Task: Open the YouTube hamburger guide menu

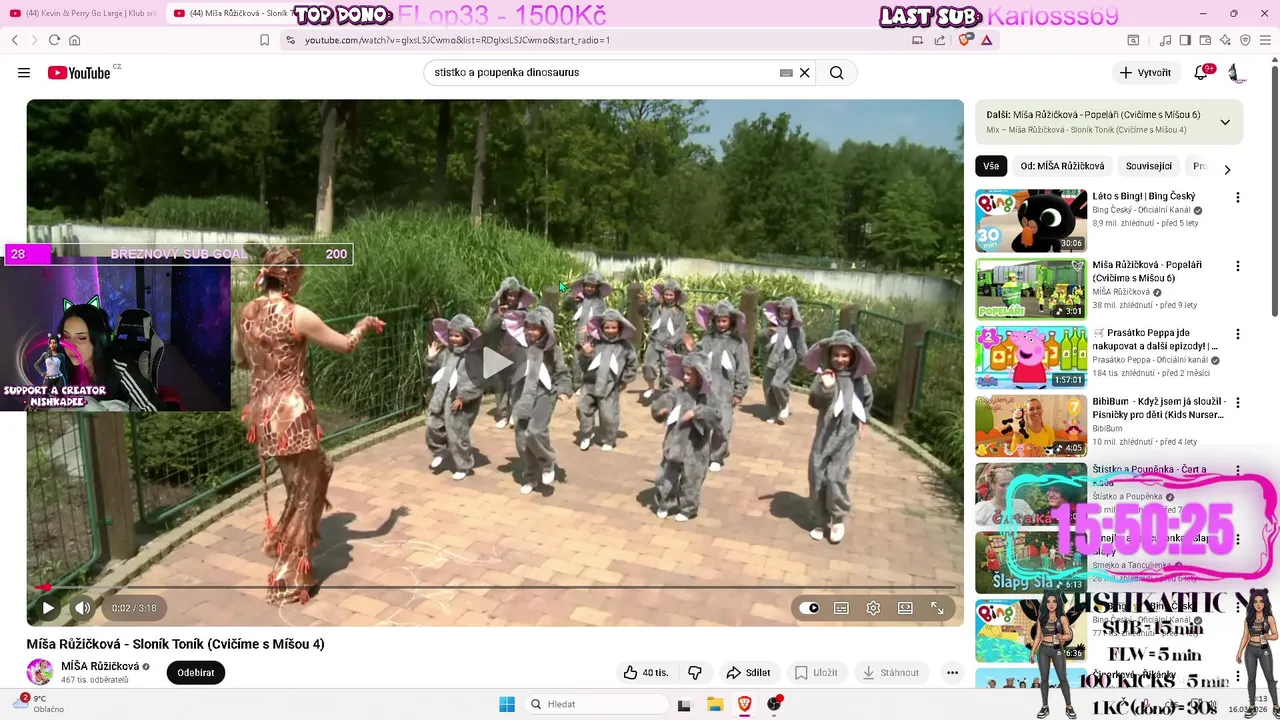Action: 24,73
